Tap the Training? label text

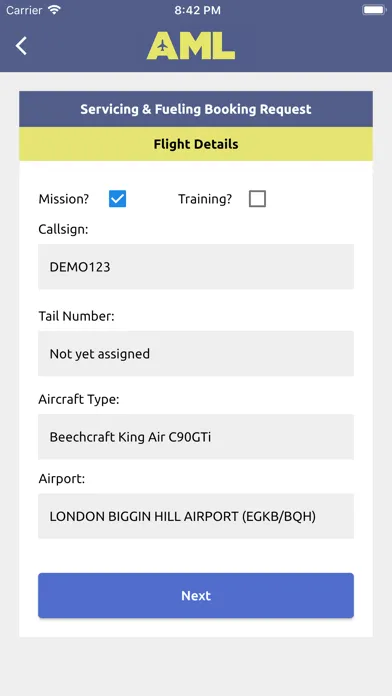(205, 199)
